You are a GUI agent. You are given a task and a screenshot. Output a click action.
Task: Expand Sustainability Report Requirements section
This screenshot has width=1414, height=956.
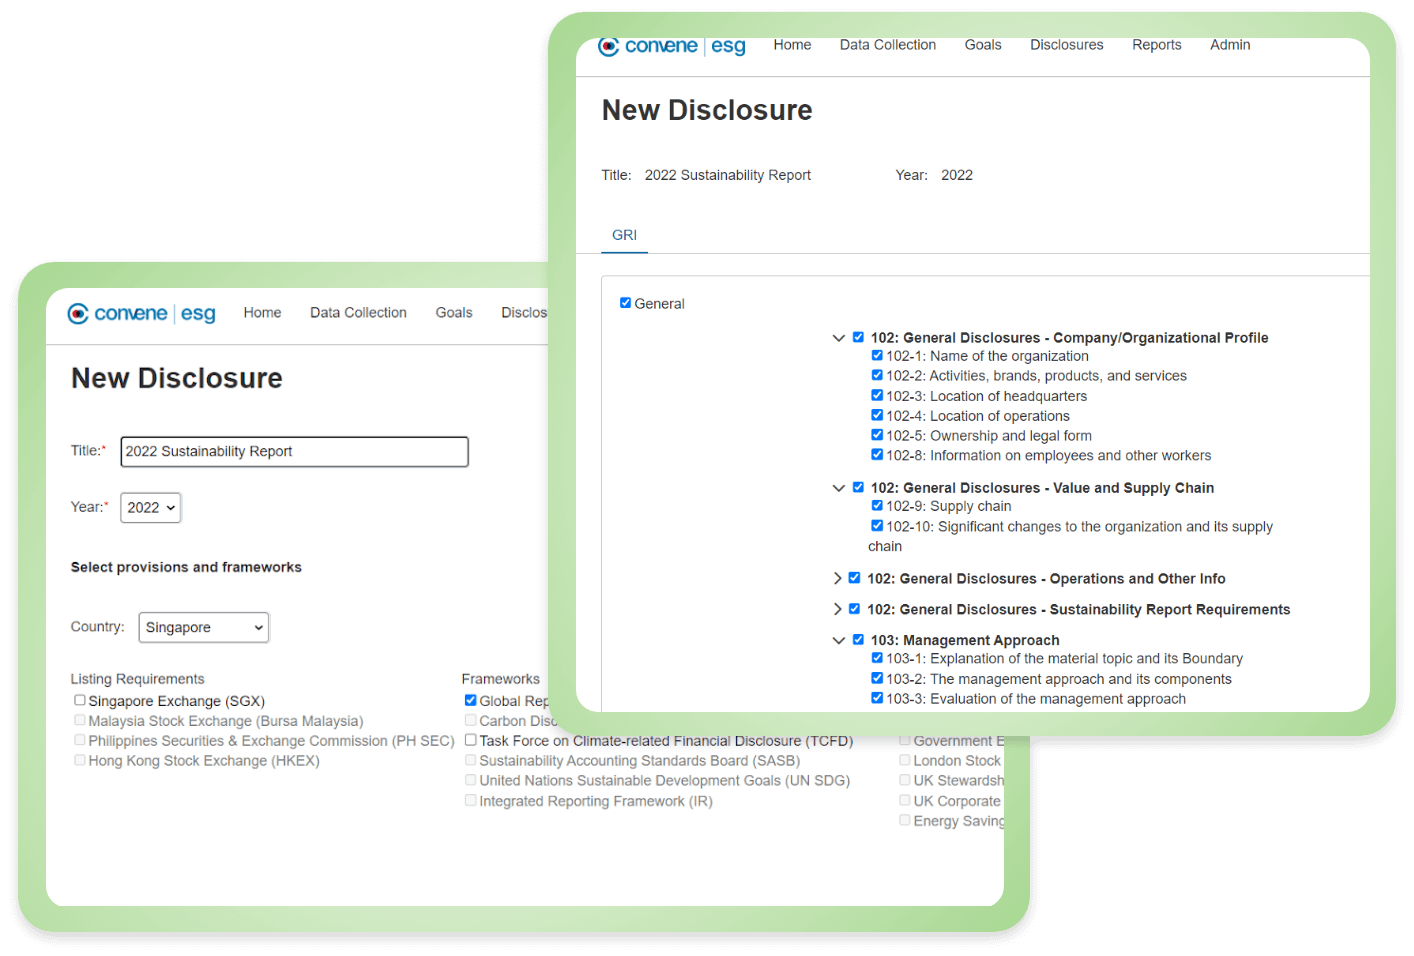coord(837,610)
